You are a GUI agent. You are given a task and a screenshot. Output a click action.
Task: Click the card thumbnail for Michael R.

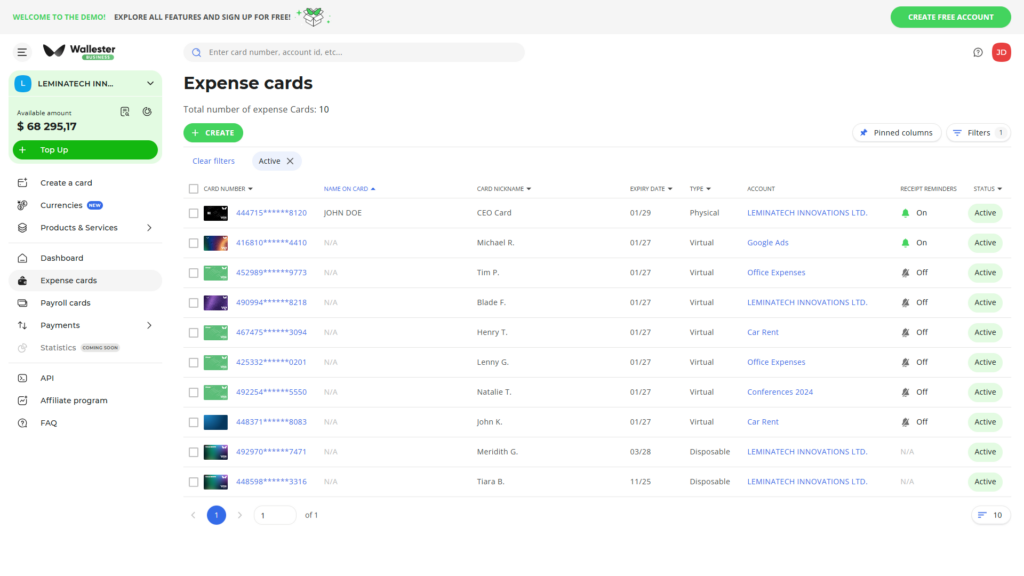click(216, 243)
